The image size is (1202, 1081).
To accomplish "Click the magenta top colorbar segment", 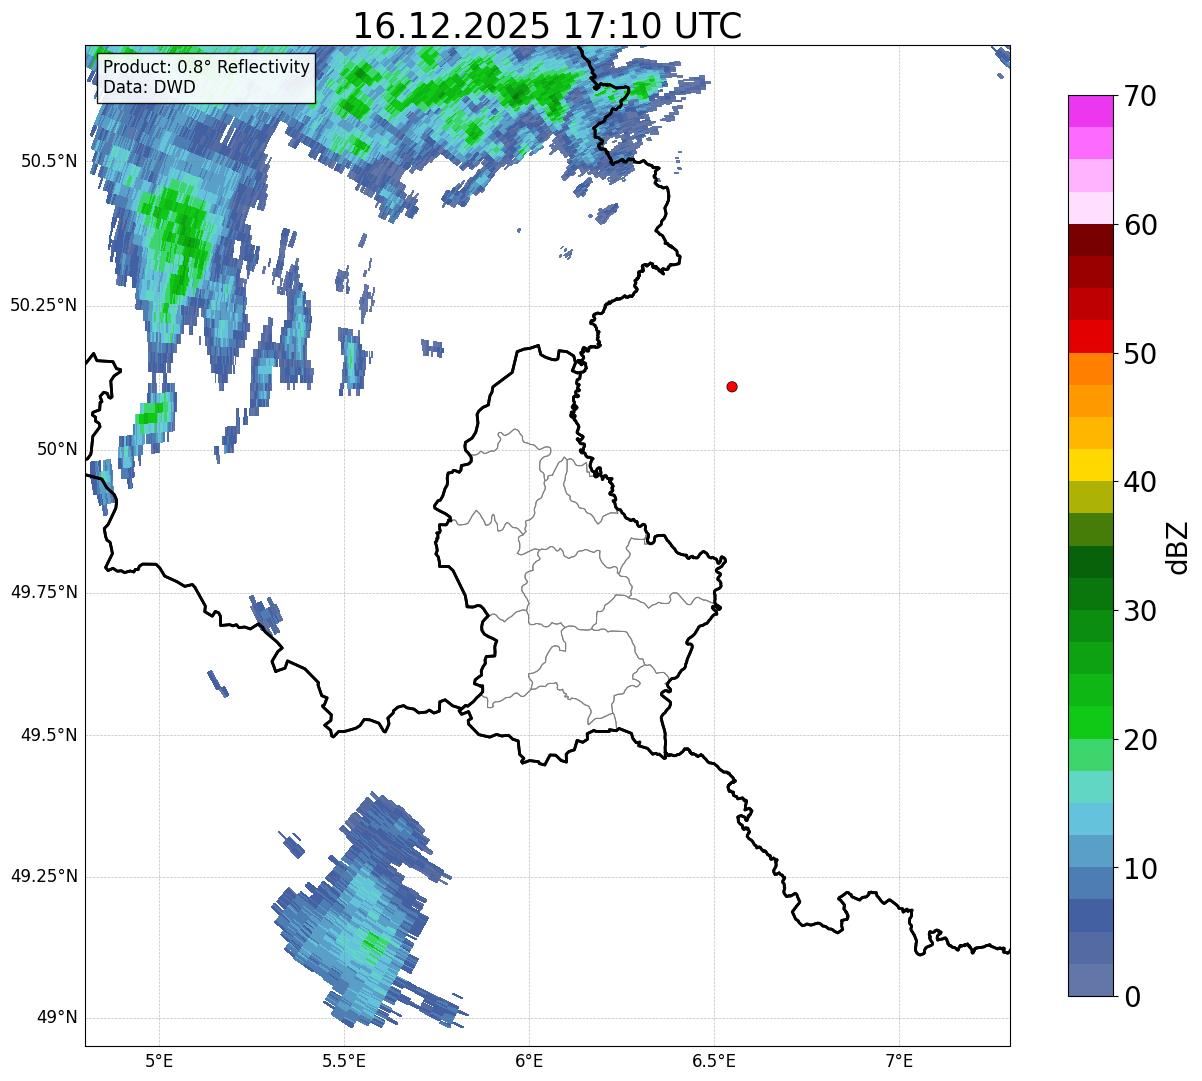I will tap(1091, 111).
